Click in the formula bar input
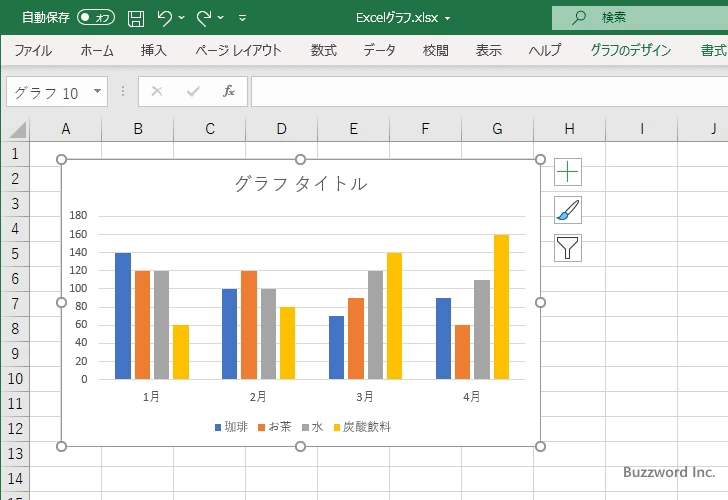This screenshot has width=728, height=500. coord(489,91)
